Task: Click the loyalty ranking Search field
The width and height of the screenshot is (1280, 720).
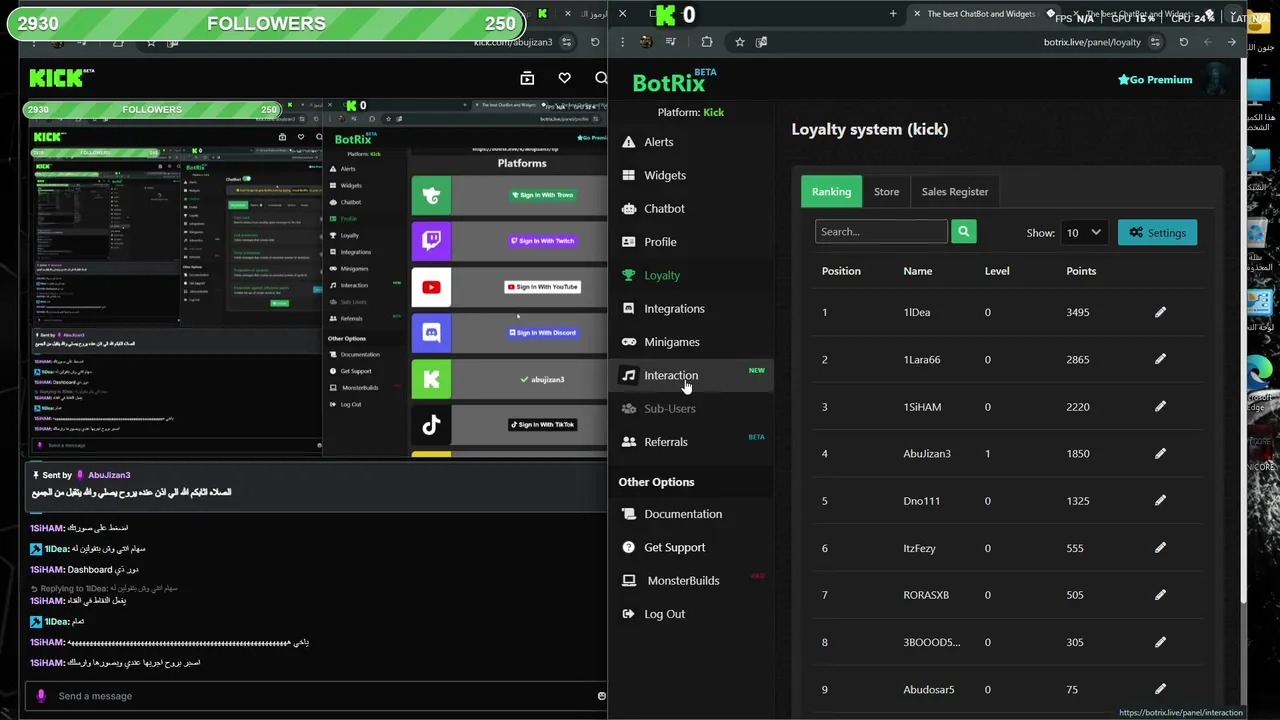Action: coord(881,232)
